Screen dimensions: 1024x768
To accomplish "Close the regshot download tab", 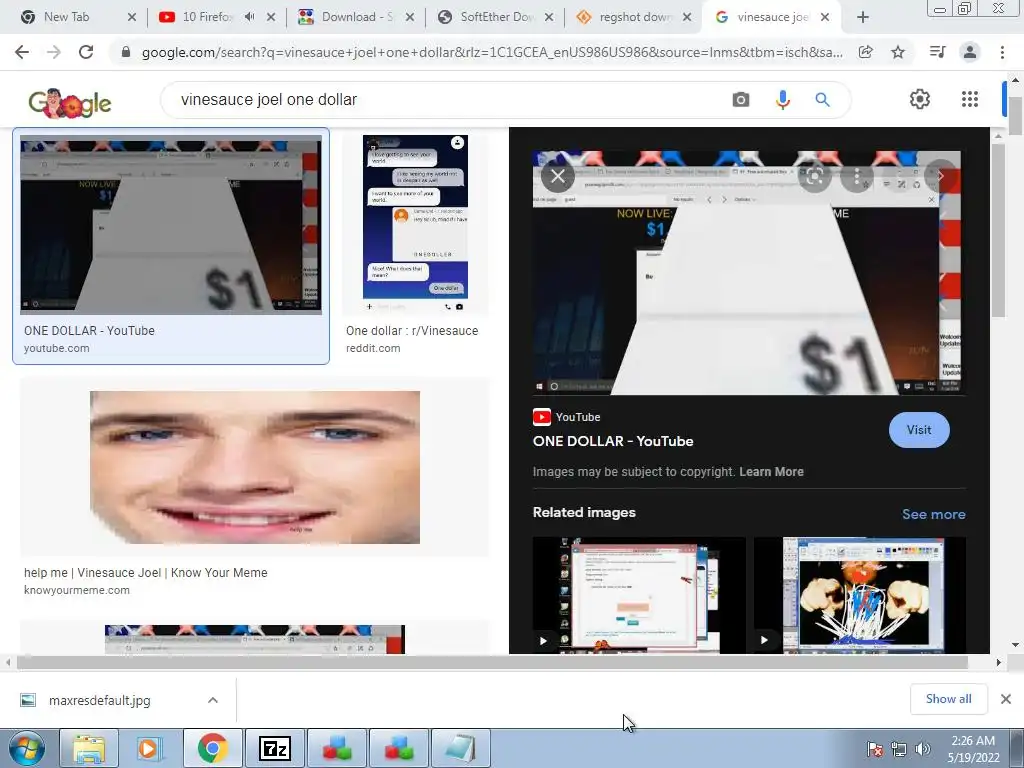I will [x=687, y=18].
